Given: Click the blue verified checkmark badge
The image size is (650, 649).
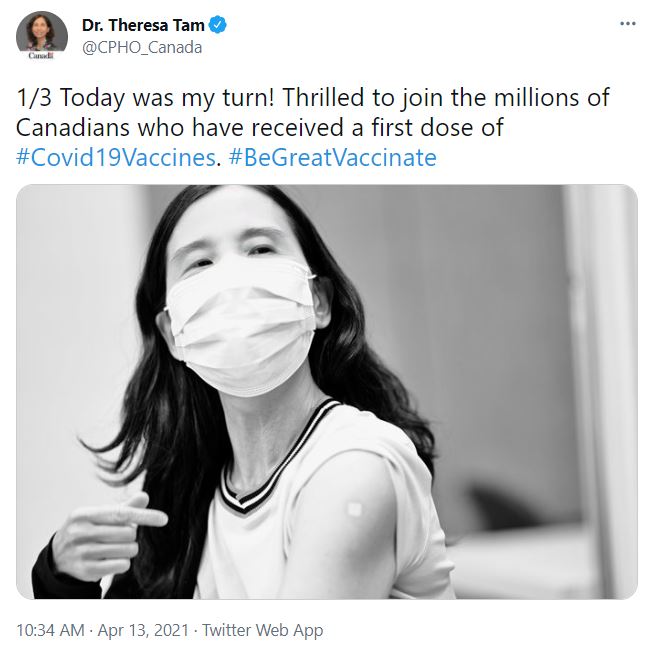Looking at the screenshot, I should [218, 25].
